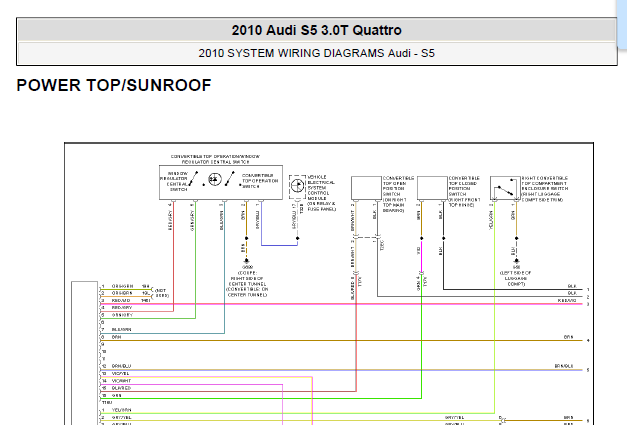This screenshot has height=425, width=627.
Task: Click the pin 14 'VIO/WHT' wire label
Action: click(x=121, y=381)
